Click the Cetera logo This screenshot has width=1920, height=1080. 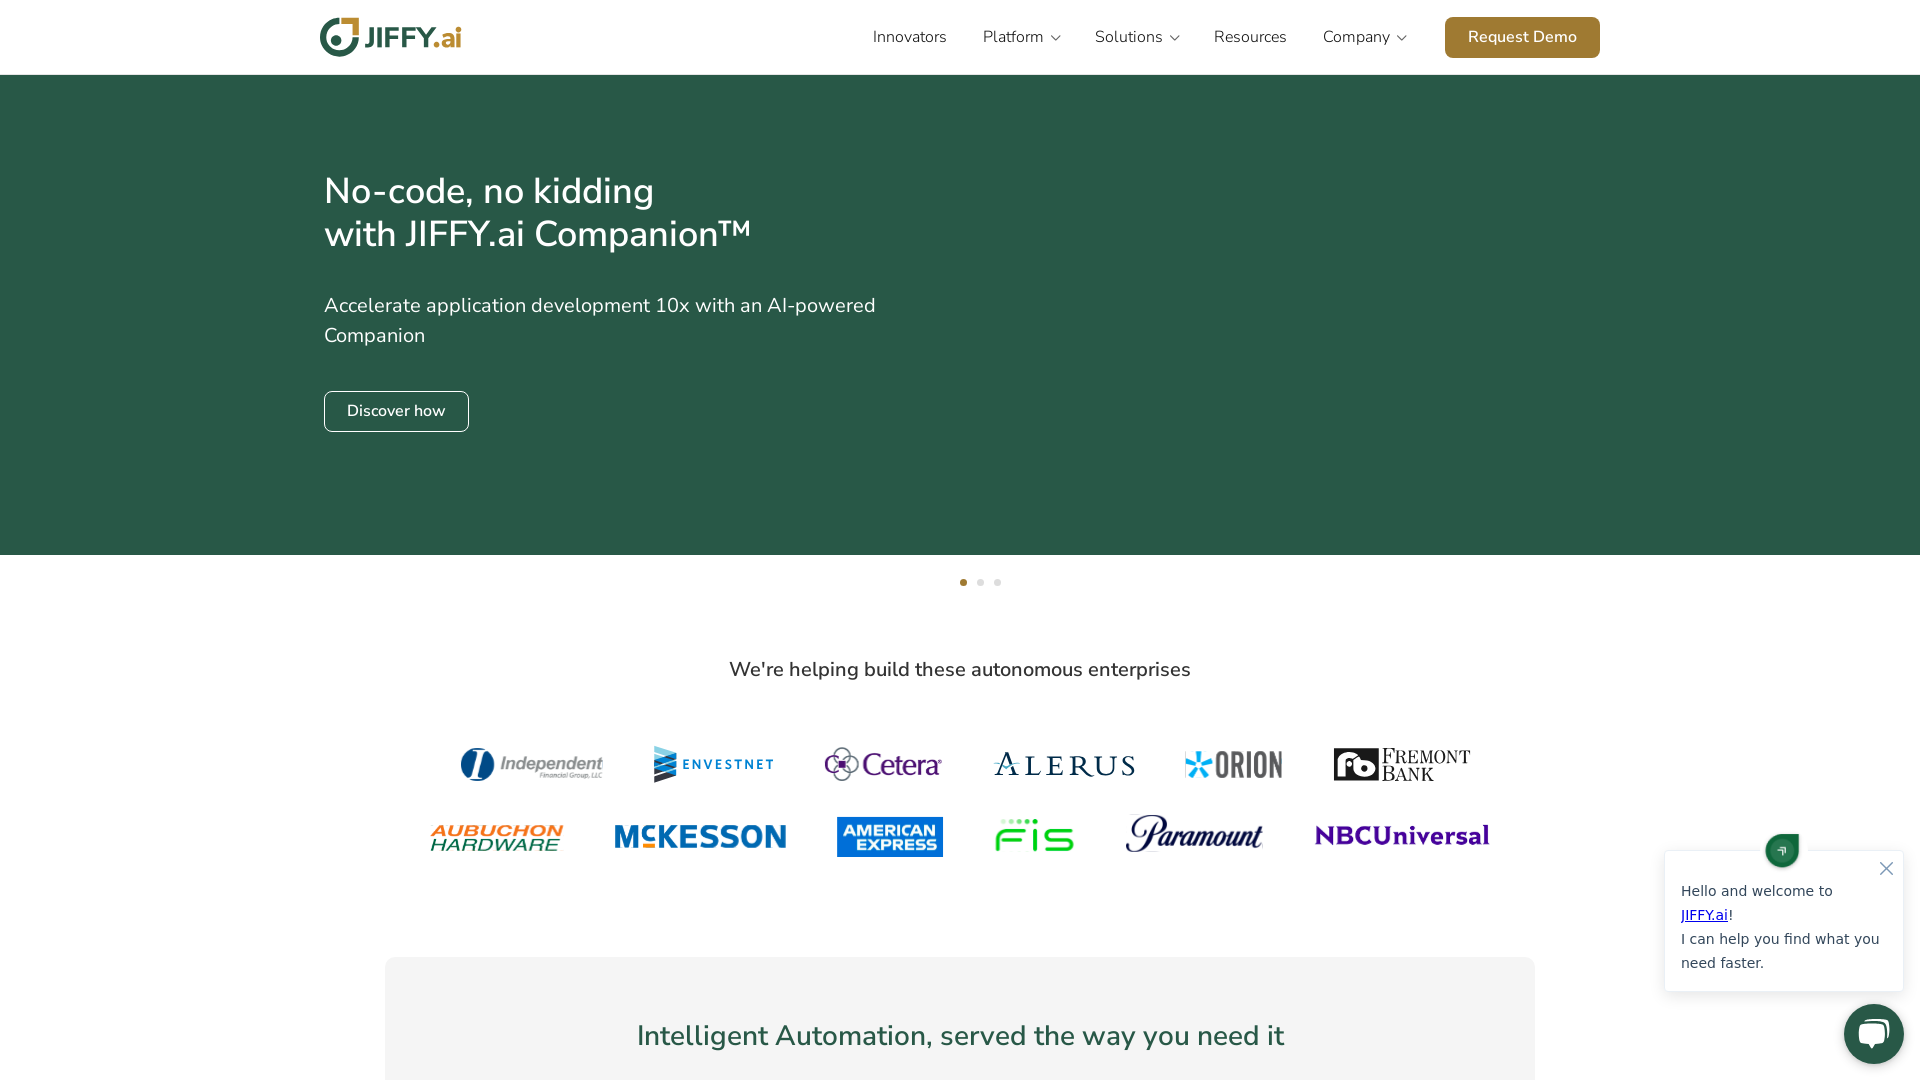(883, 764)
